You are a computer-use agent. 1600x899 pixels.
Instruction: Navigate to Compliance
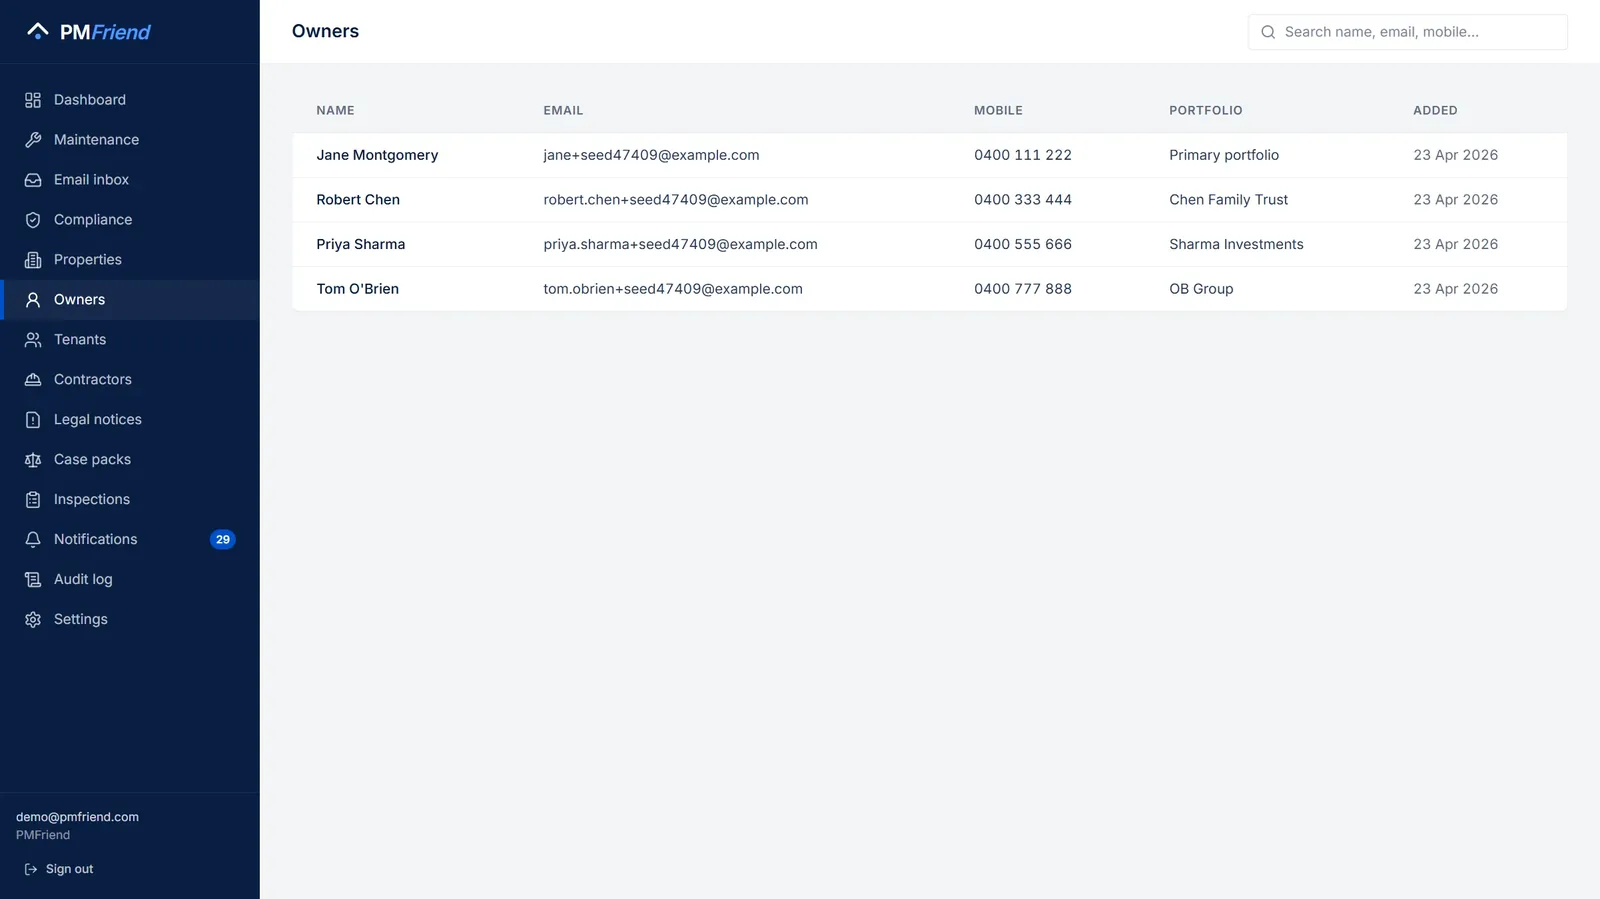click(x=130, y=220)
